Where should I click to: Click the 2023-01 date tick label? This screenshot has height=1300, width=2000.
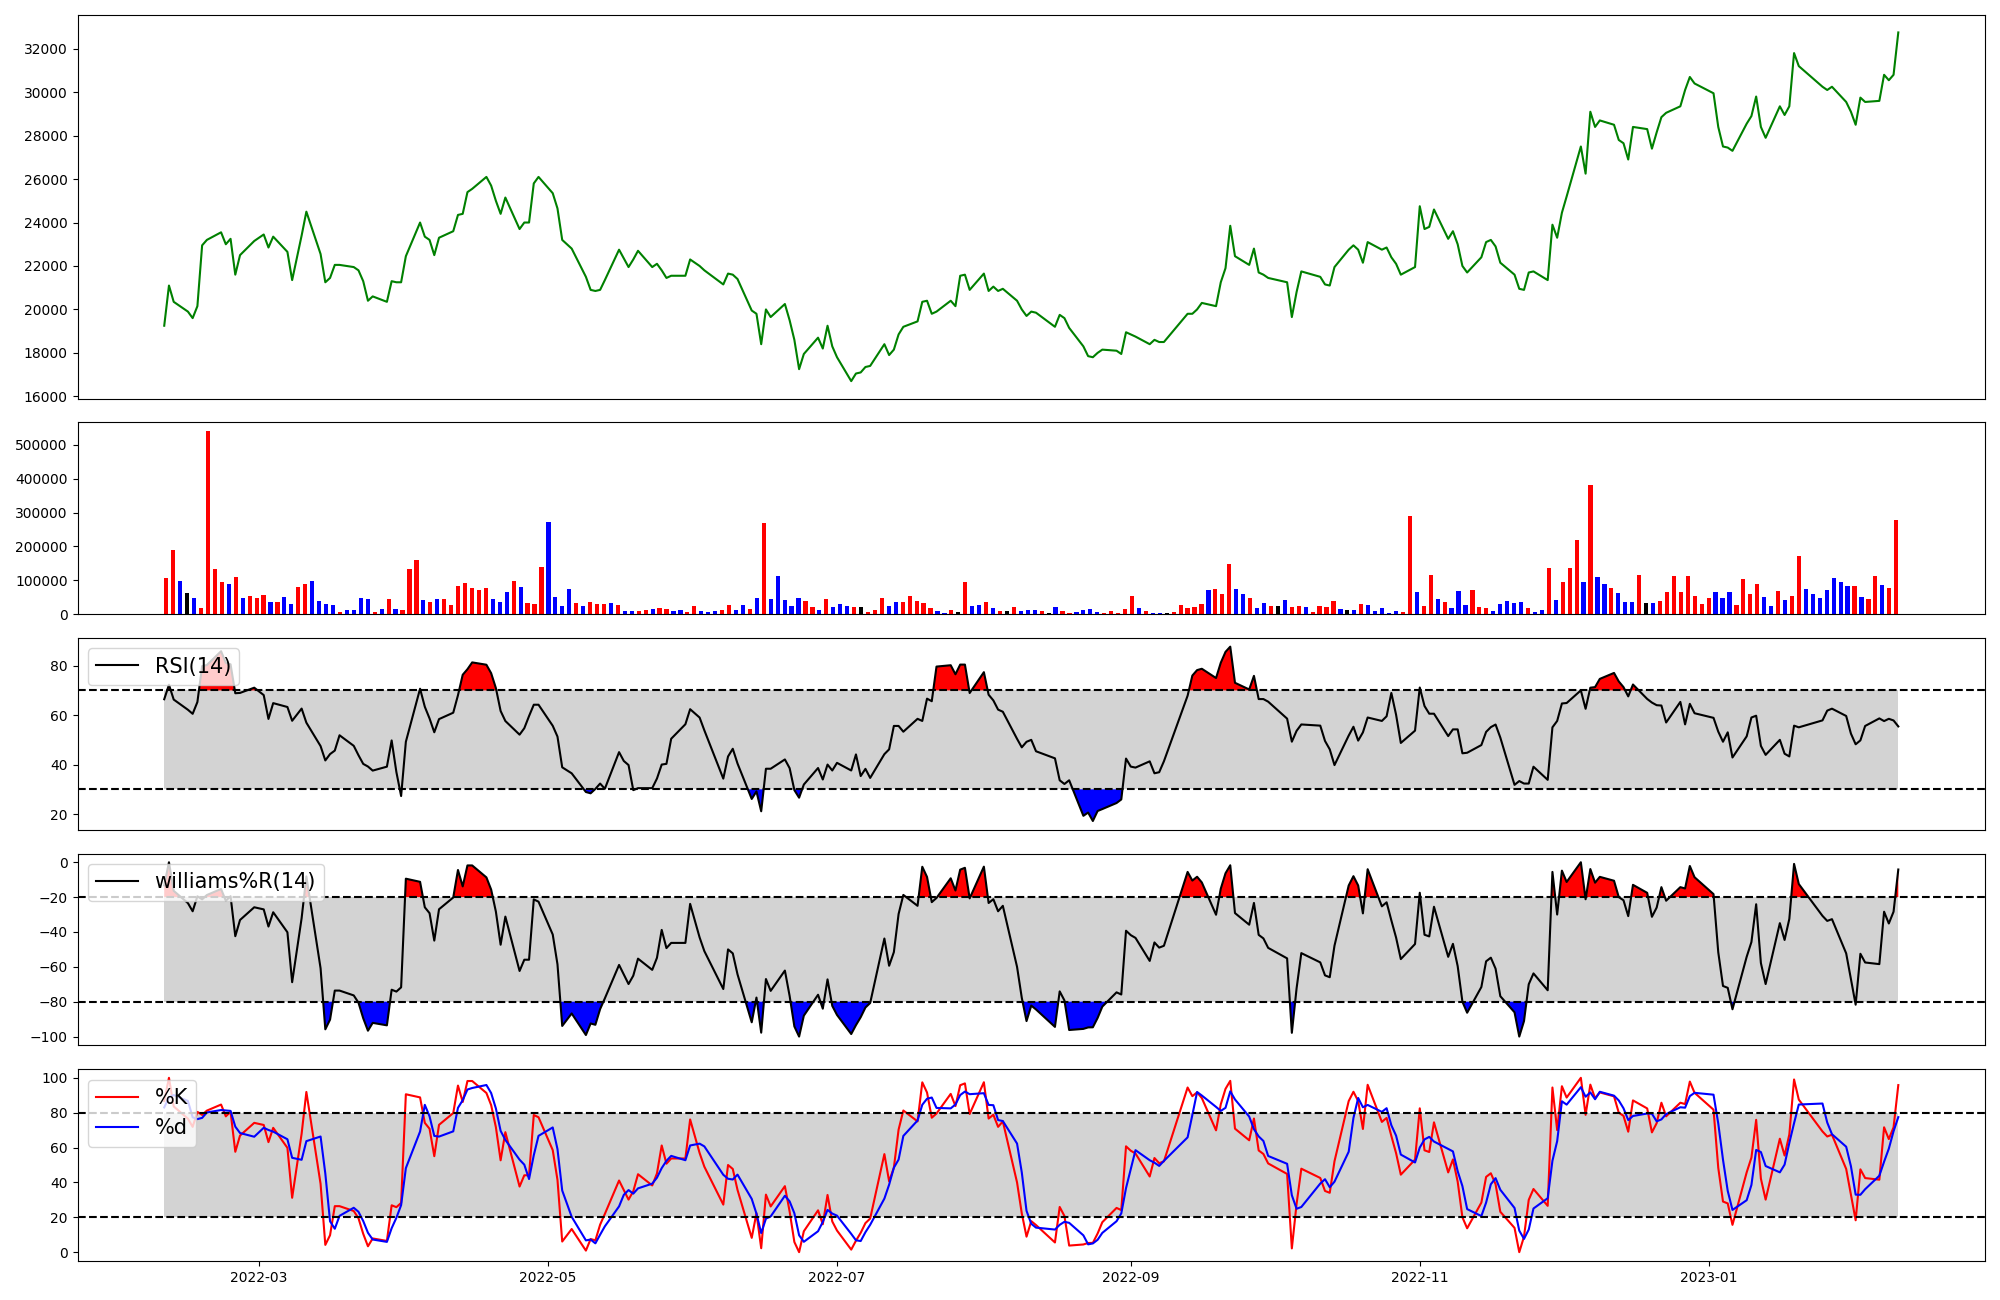tap(1708, 1277)
